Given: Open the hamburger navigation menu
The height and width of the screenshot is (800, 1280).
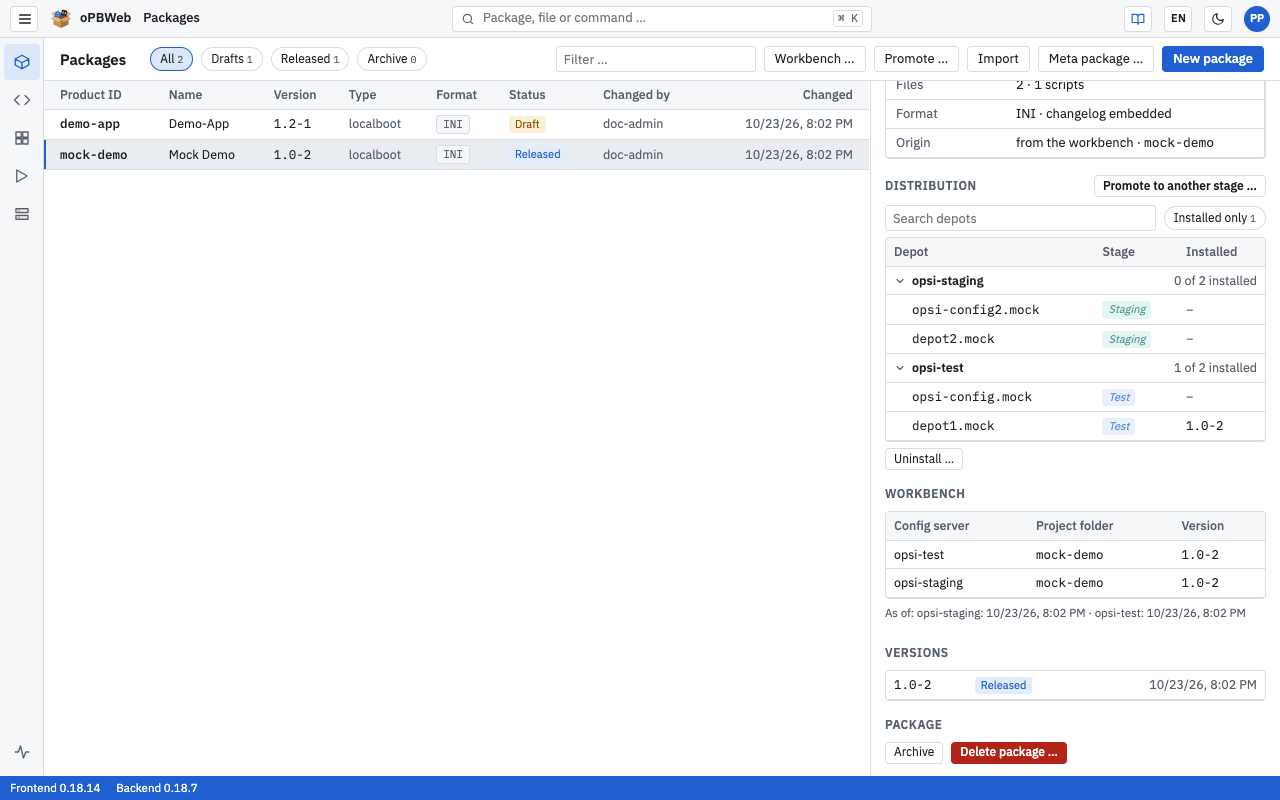Looking at the screenshot, I should click(25, 18).
